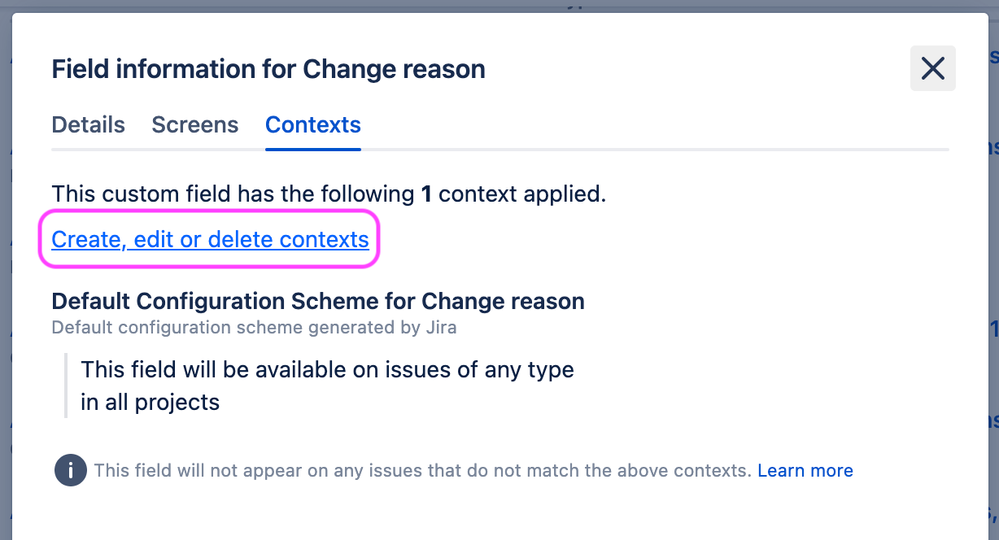Click the dimmed page strip above the dialog
The image size is (999, 540).
pyautogui.click(x=500, y=5)
